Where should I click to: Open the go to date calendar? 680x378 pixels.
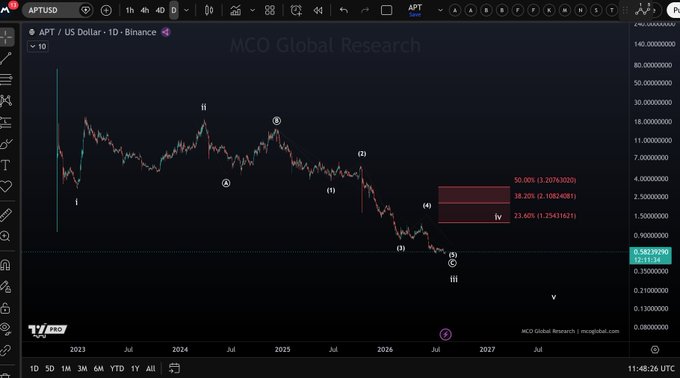pos(174,368)
